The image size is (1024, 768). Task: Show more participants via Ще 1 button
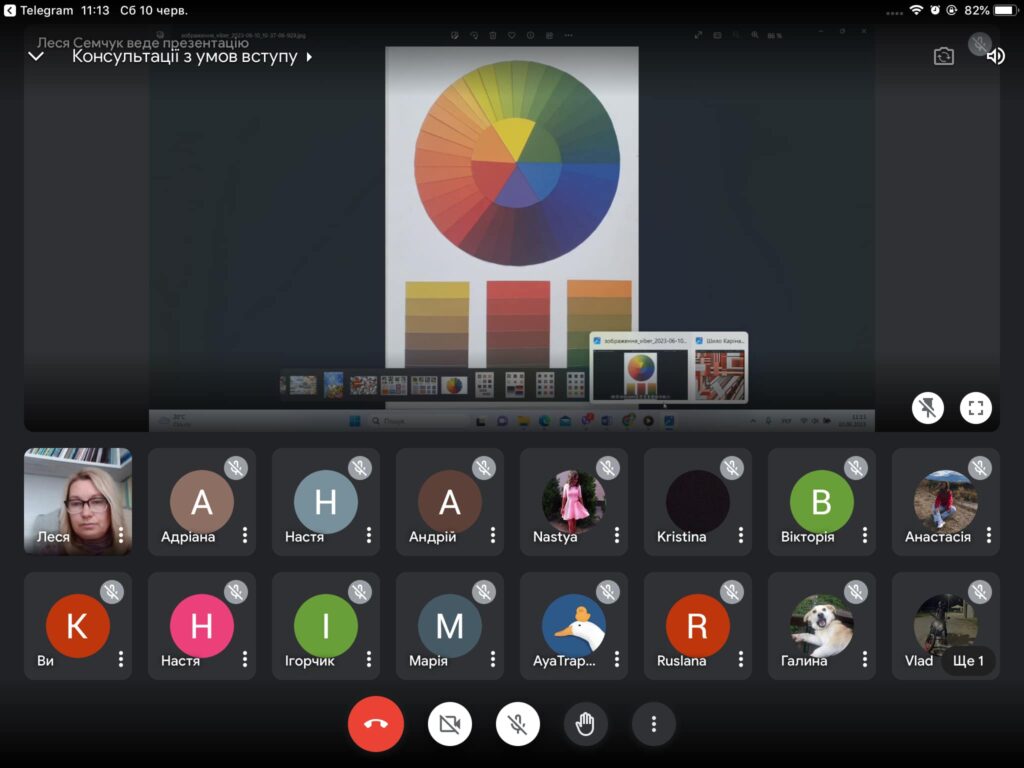968,661
